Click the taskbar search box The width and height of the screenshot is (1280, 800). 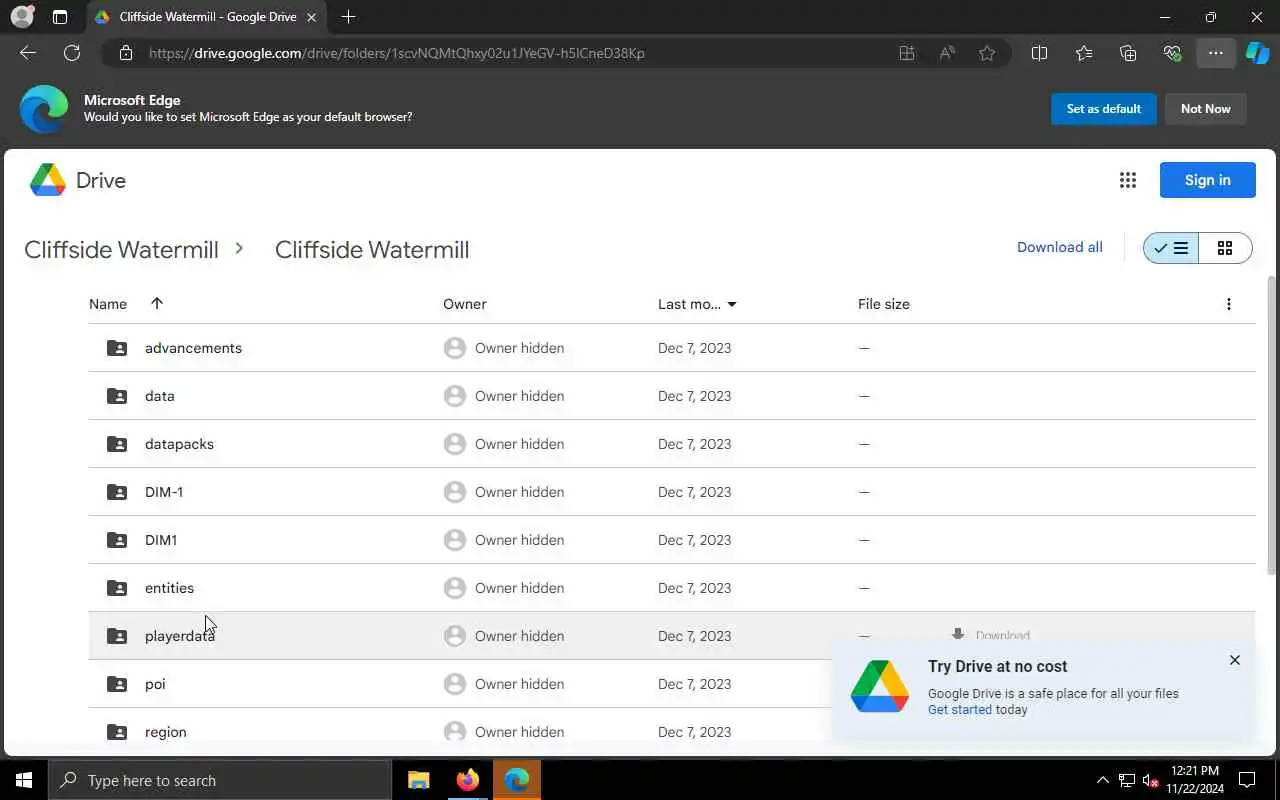220,780
